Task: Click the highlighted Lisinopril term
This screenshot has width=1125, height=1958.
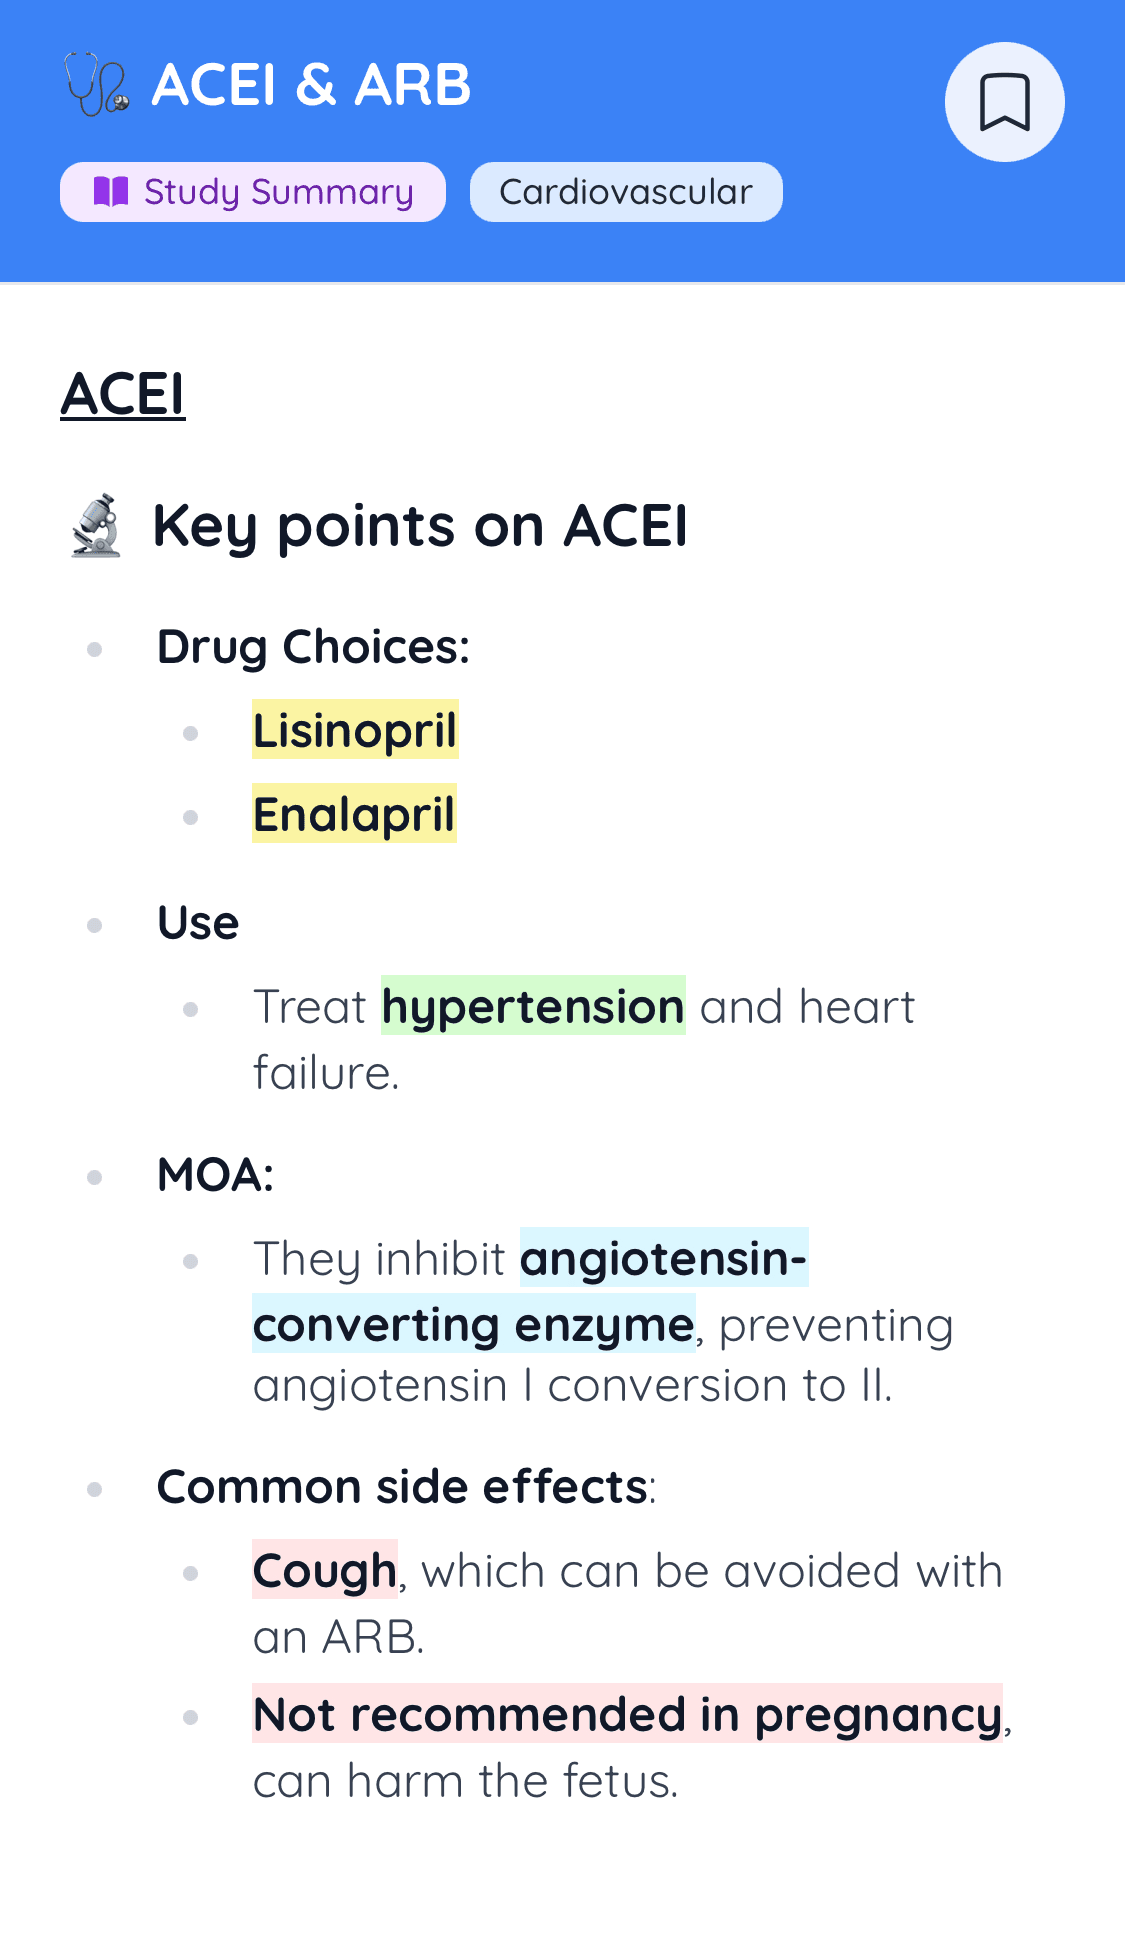Action: tap(355, 729)
